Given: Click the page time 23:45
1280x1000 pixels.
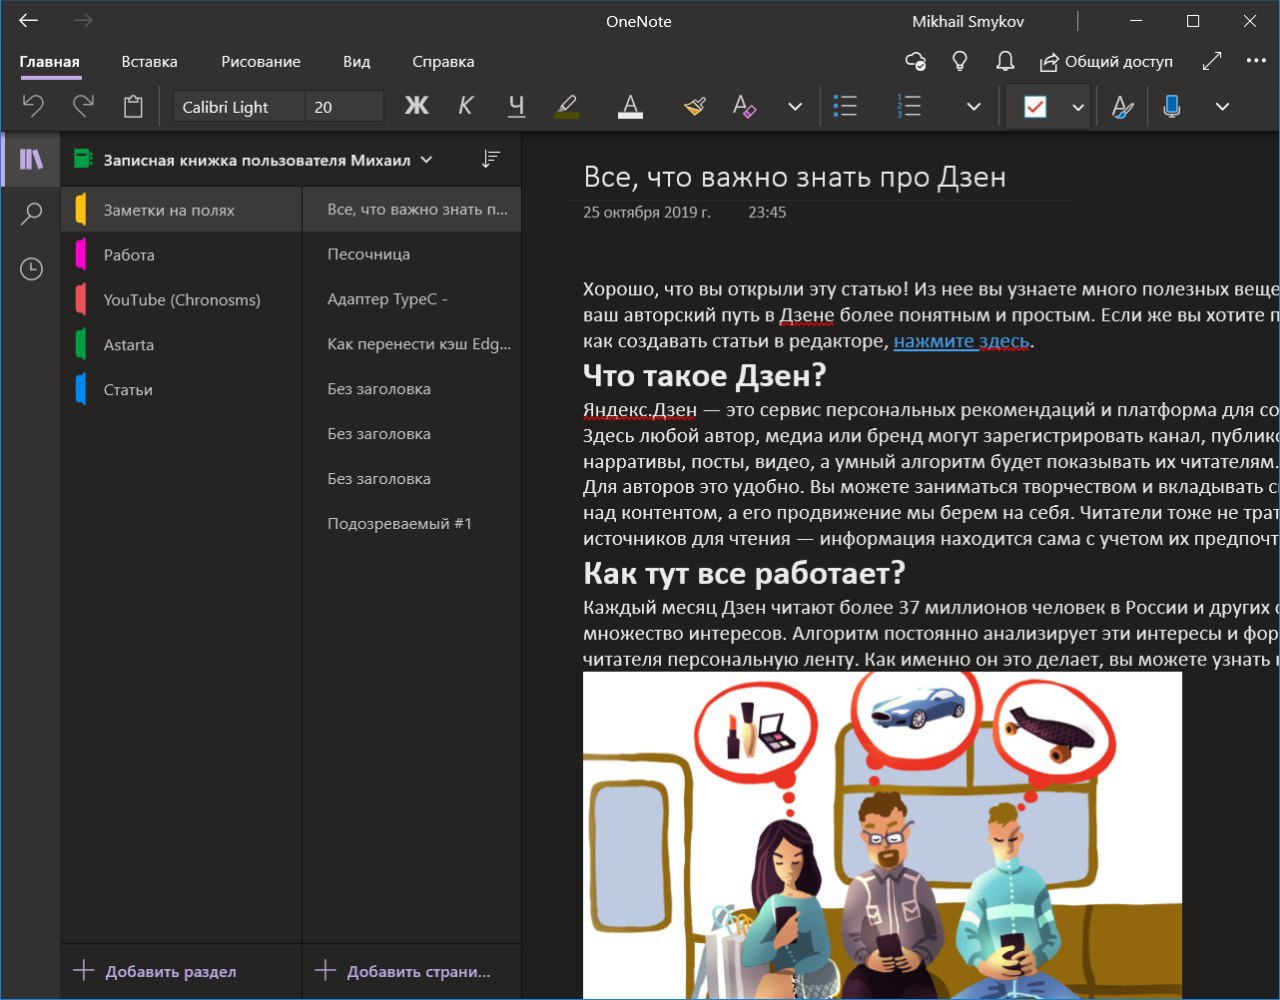Looking at the screenshot, I should pos(767,212).
